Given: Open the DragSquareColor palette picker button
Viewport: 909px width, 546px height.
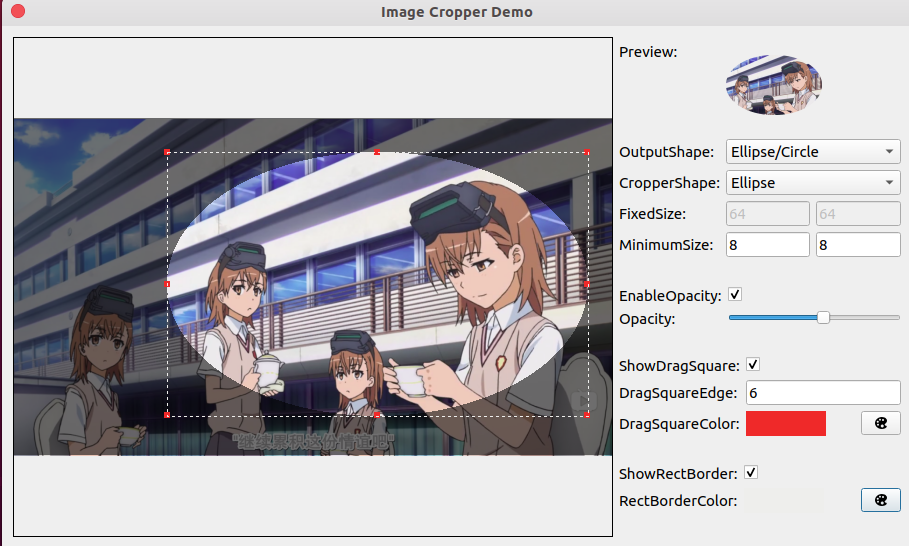Looking at the screenshot, I should tap(881, 423).
